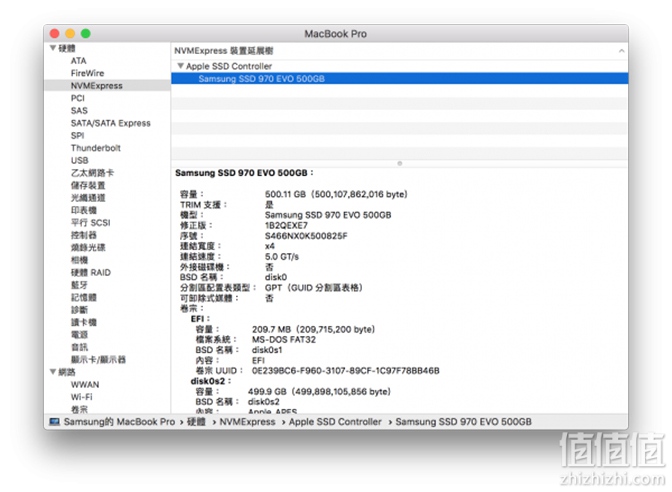Select 光纖通道 in the sidebar
Image resolution: width=672 pixels, height=492 pixels.
[x=88, y=198]
